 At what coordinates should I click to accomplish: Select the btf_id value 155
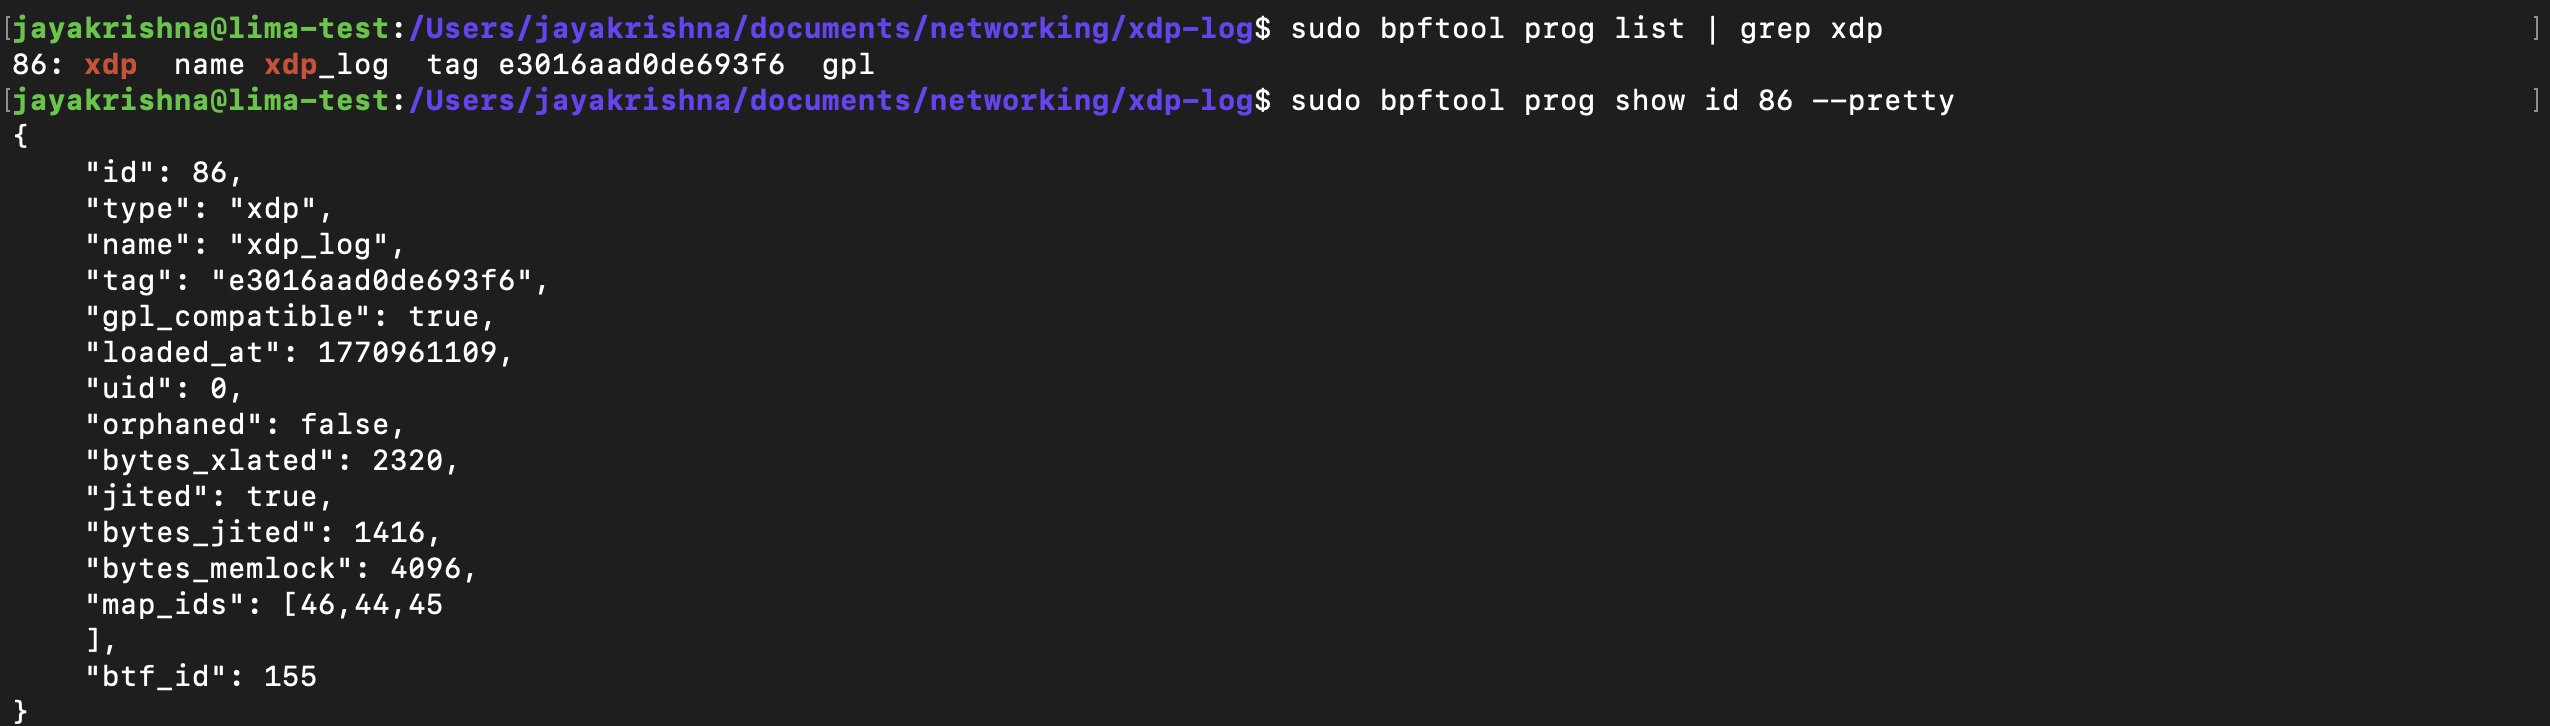coord(290,677)
